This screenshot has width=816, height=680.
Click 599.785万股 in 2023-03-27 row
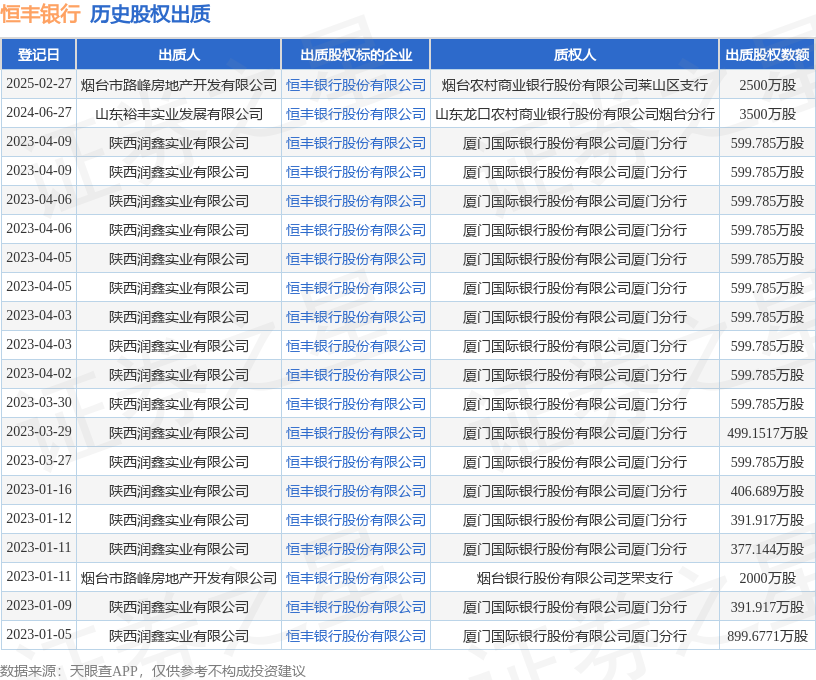[767, 462]
